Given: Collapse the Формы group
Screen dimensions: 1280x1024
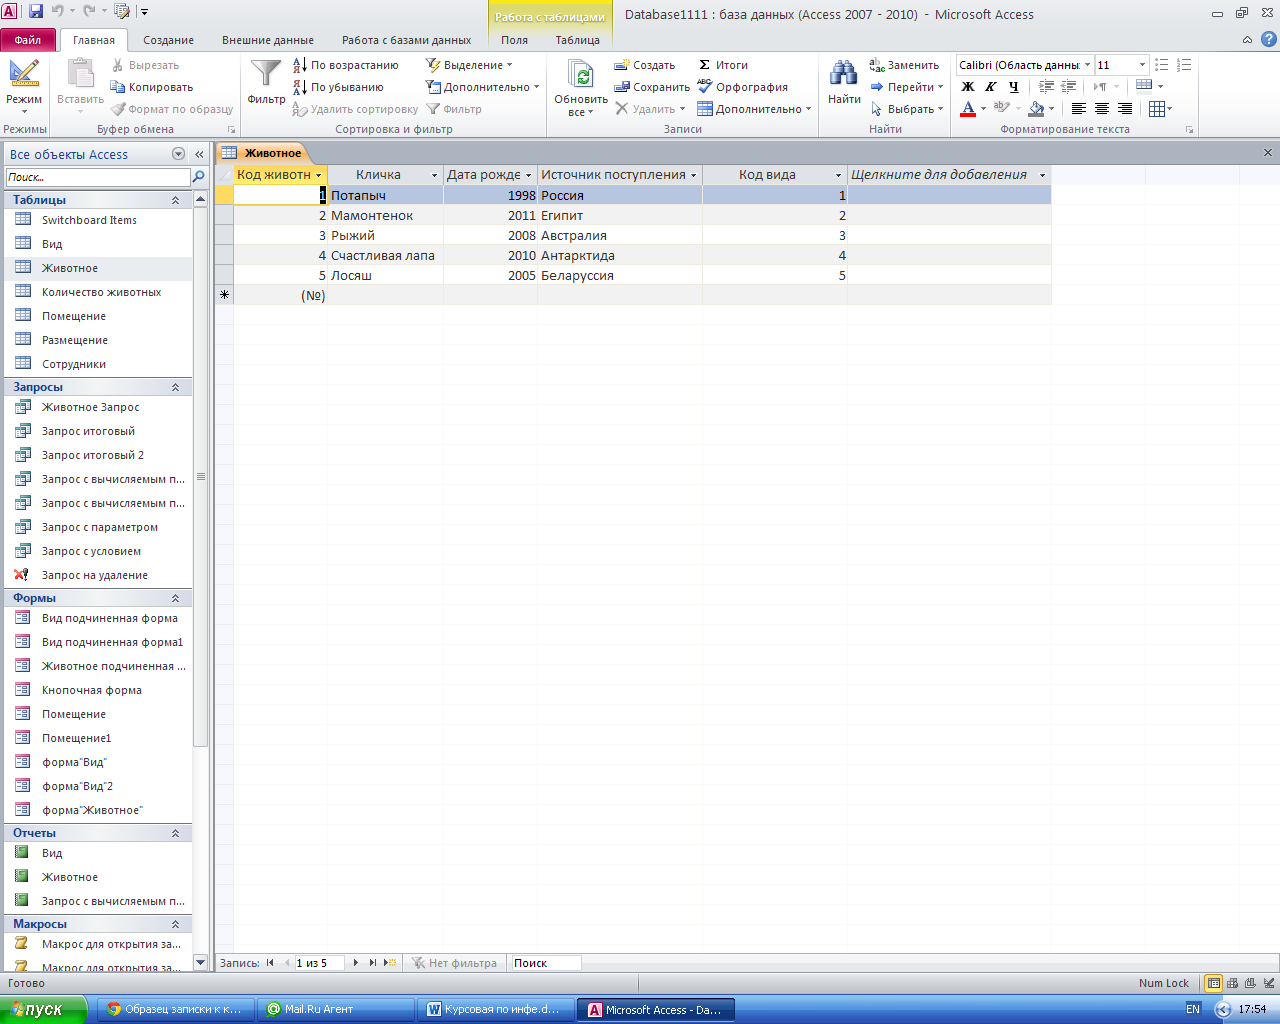Looking at the screenshot, I should (175, 598).
